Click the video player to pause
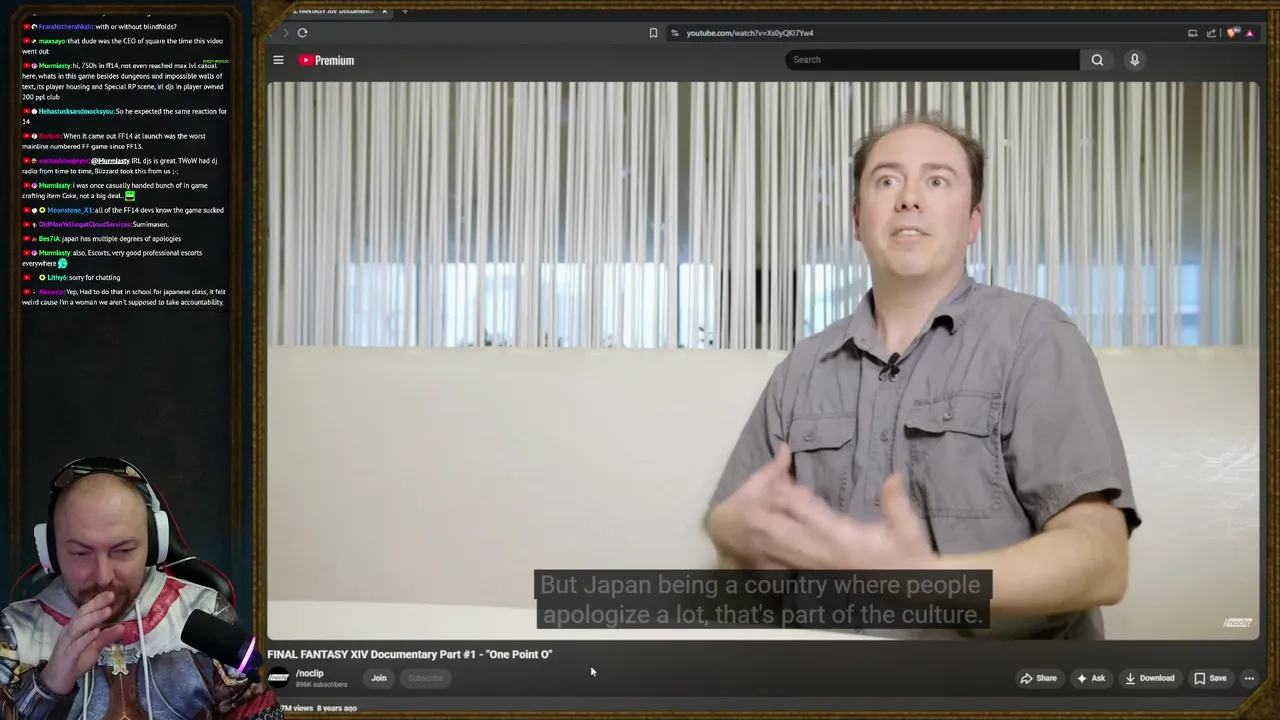This screenshot has width=1280, height=720. click(x=763, y=360)
